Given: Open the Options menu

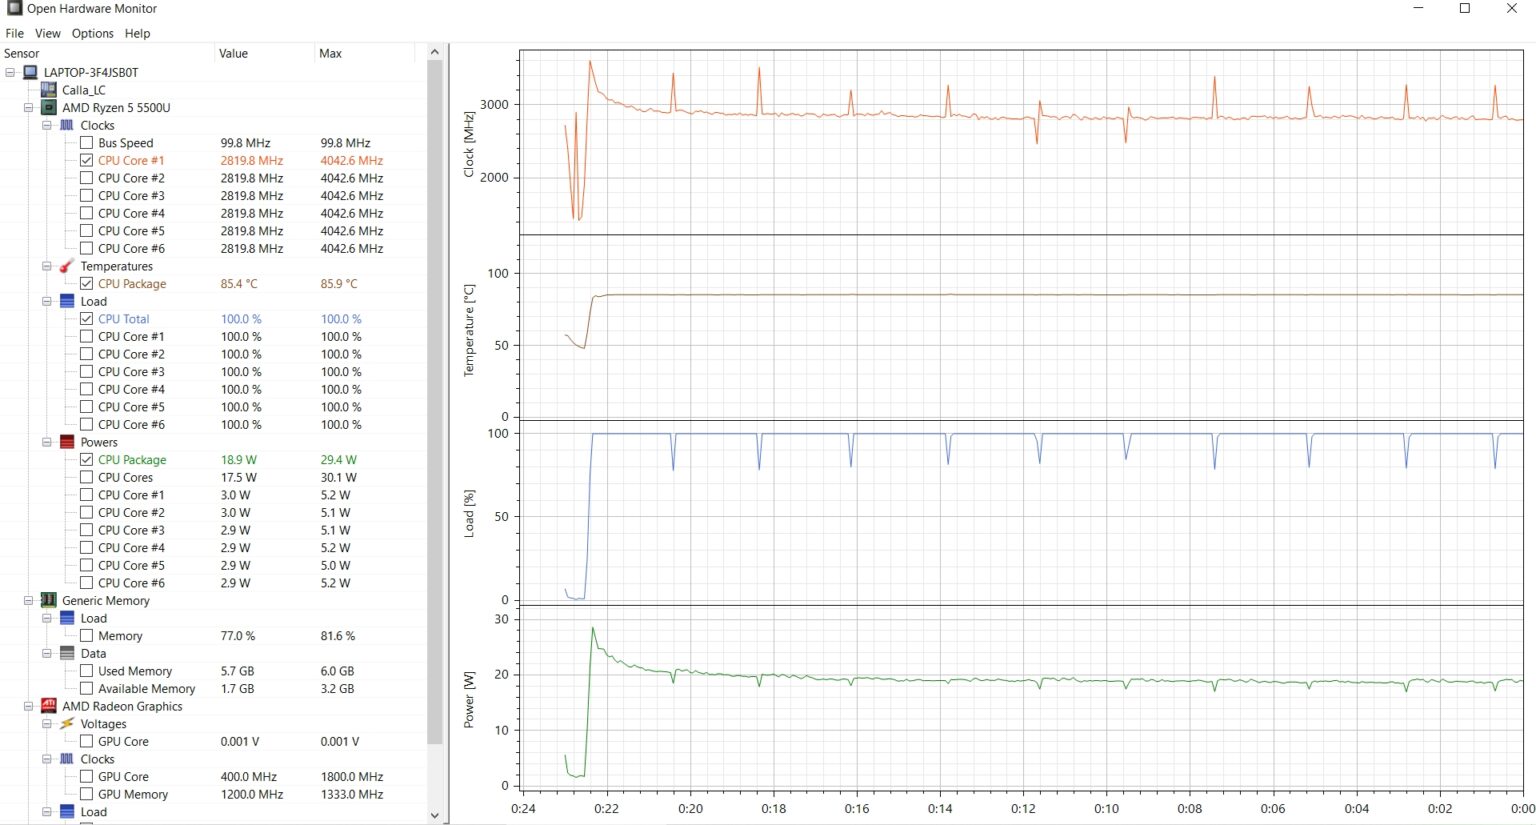Looking at the screenshot, I should click(92, 33).
